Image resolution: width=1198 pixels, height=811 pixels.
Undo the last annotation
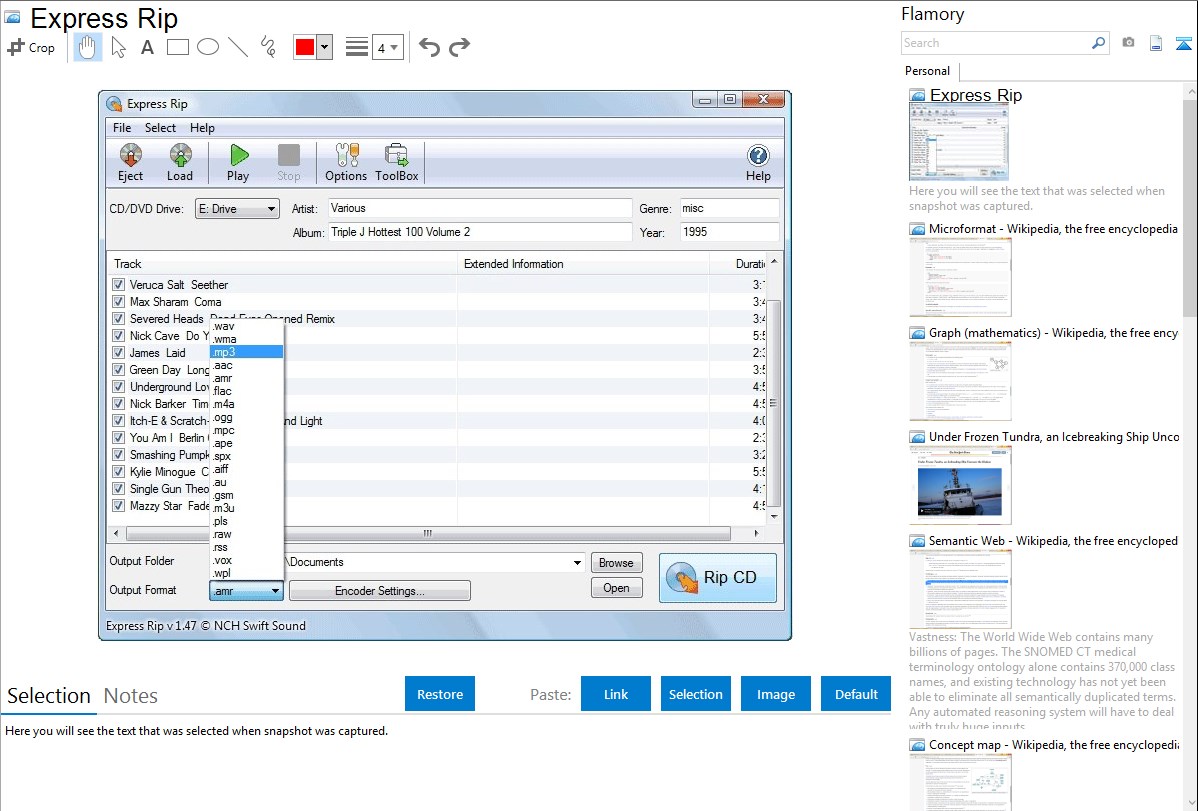click(429, 47)
